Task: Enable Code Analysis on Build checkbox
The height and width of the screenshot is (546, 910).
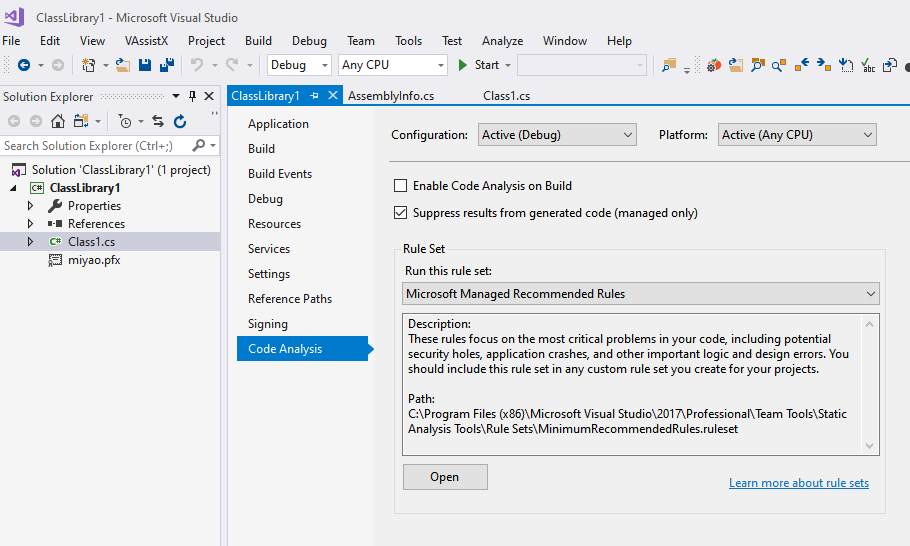Action: 400,186
